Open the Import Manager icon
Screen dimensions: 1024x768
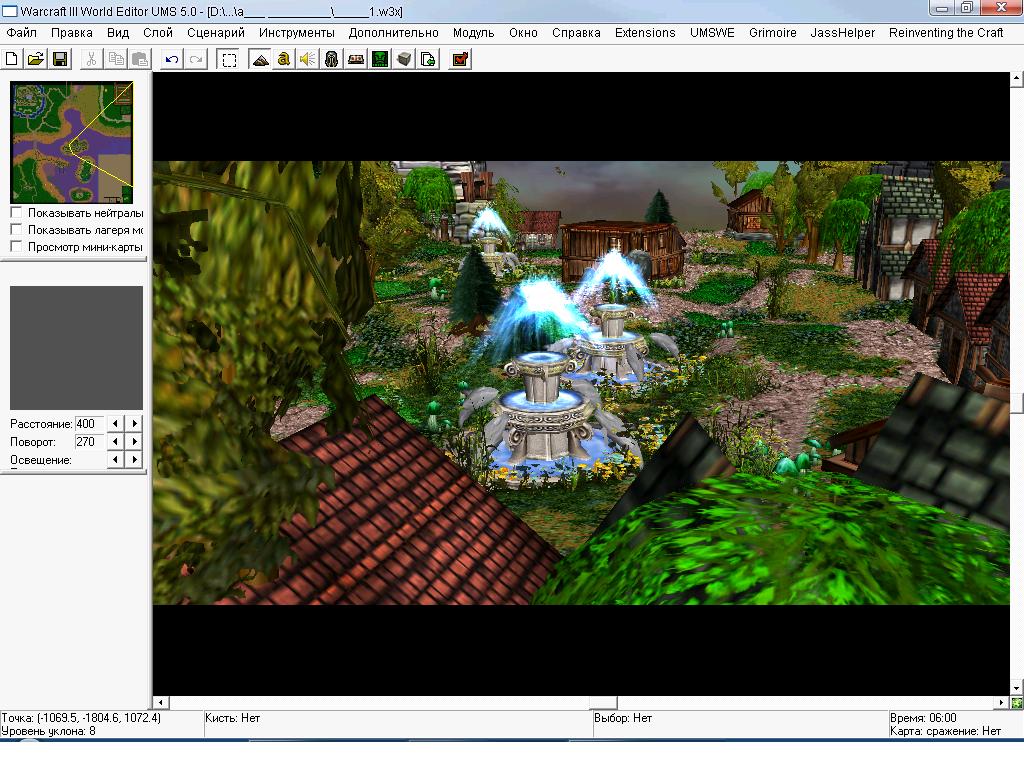[x=428, y=59]
